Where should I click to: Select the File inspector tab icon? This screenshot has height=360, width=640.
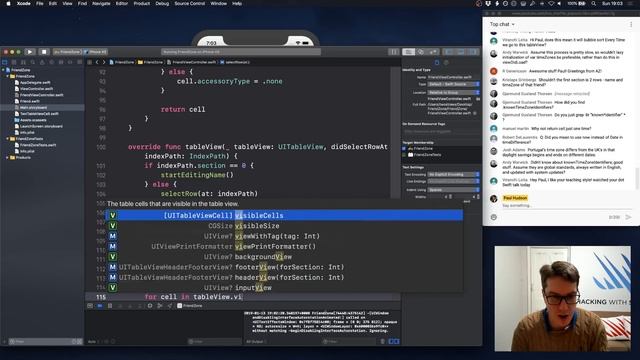point(437,62)
